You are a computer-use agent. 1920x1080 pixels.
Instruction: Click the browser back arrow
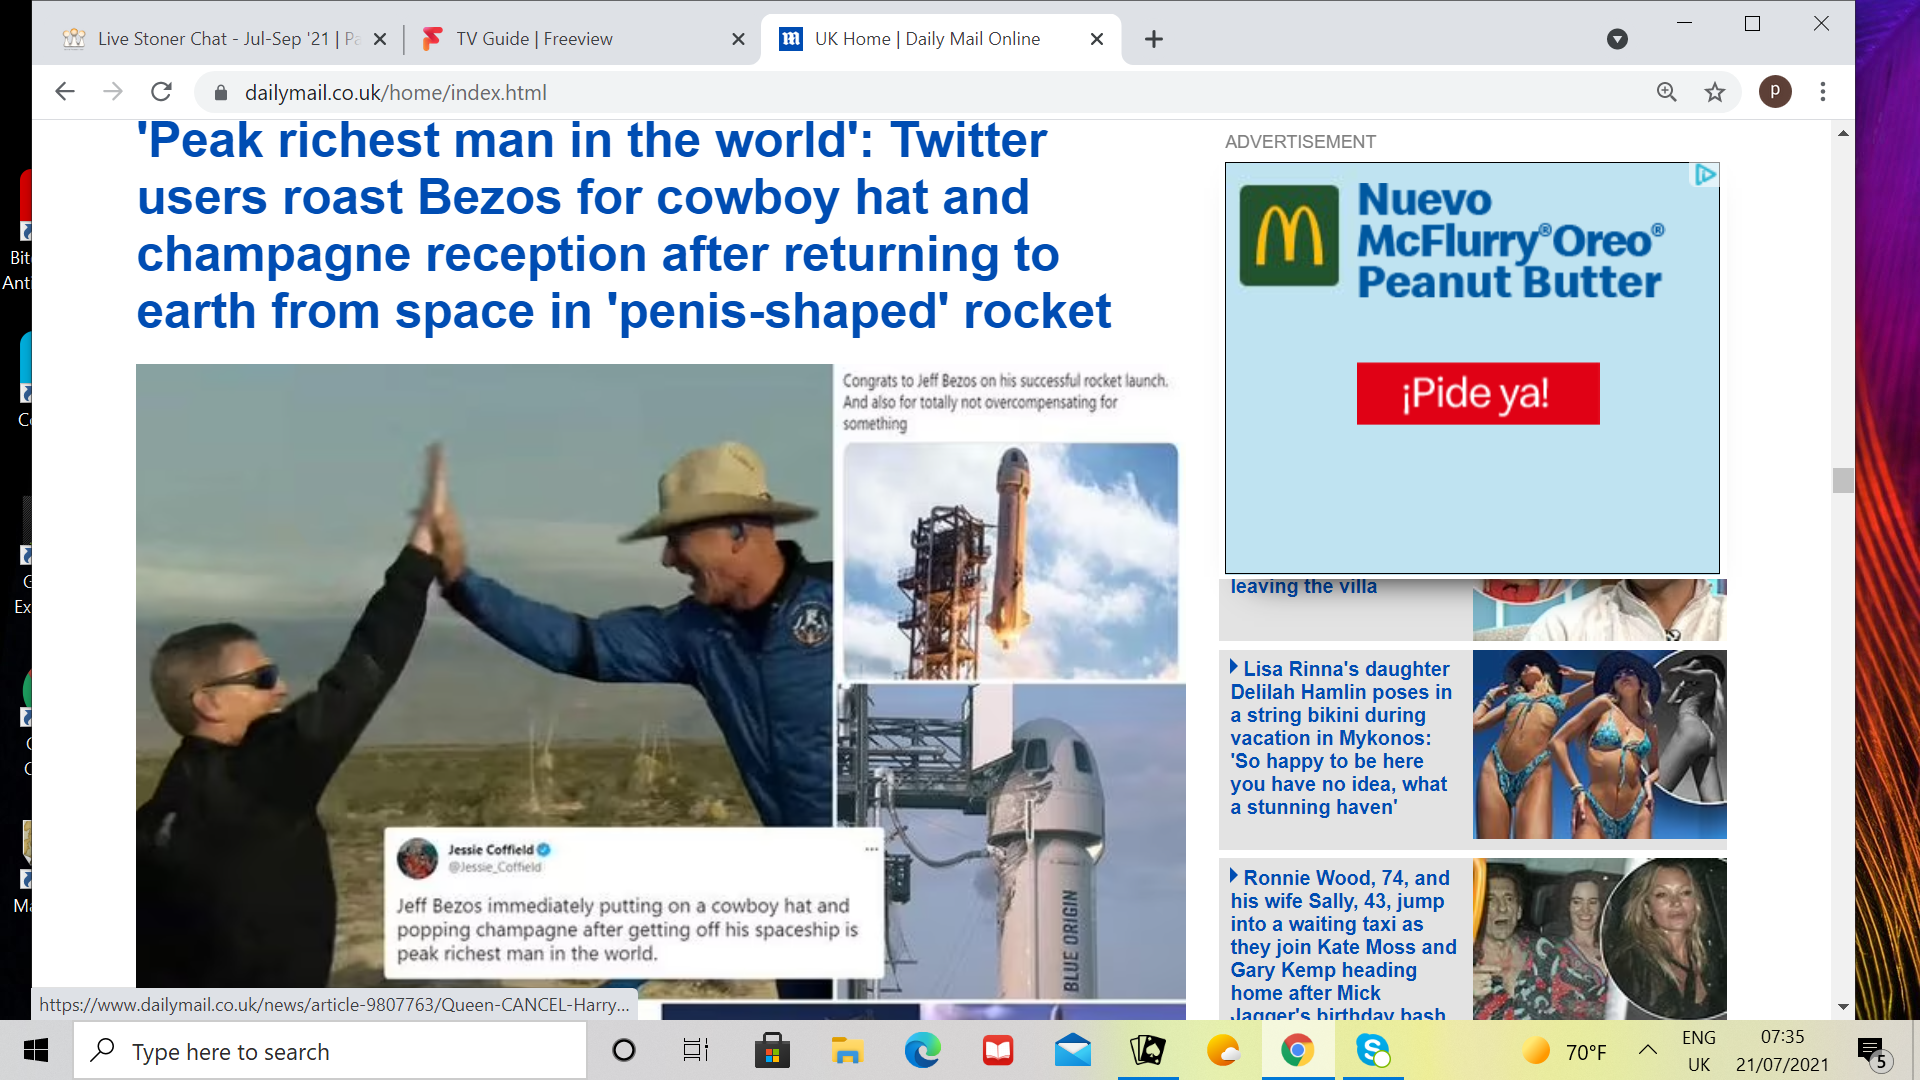(65, 92)
